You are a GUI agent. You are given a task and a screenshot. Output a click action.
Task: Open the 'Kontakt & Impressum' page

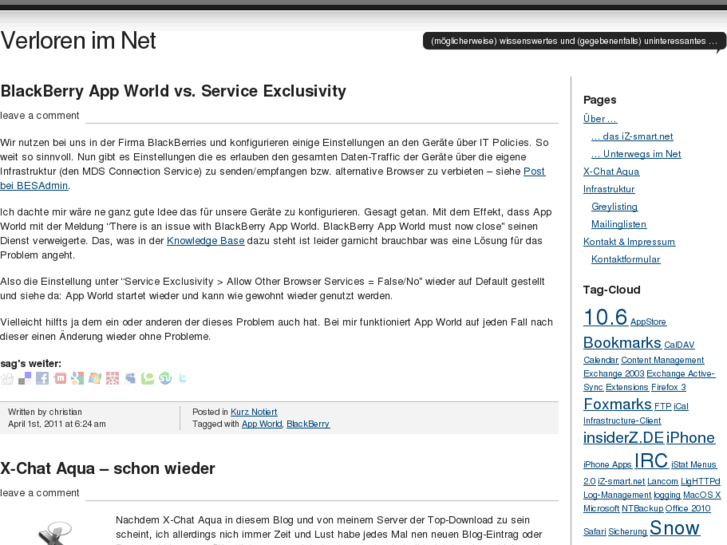click(629, 242)
